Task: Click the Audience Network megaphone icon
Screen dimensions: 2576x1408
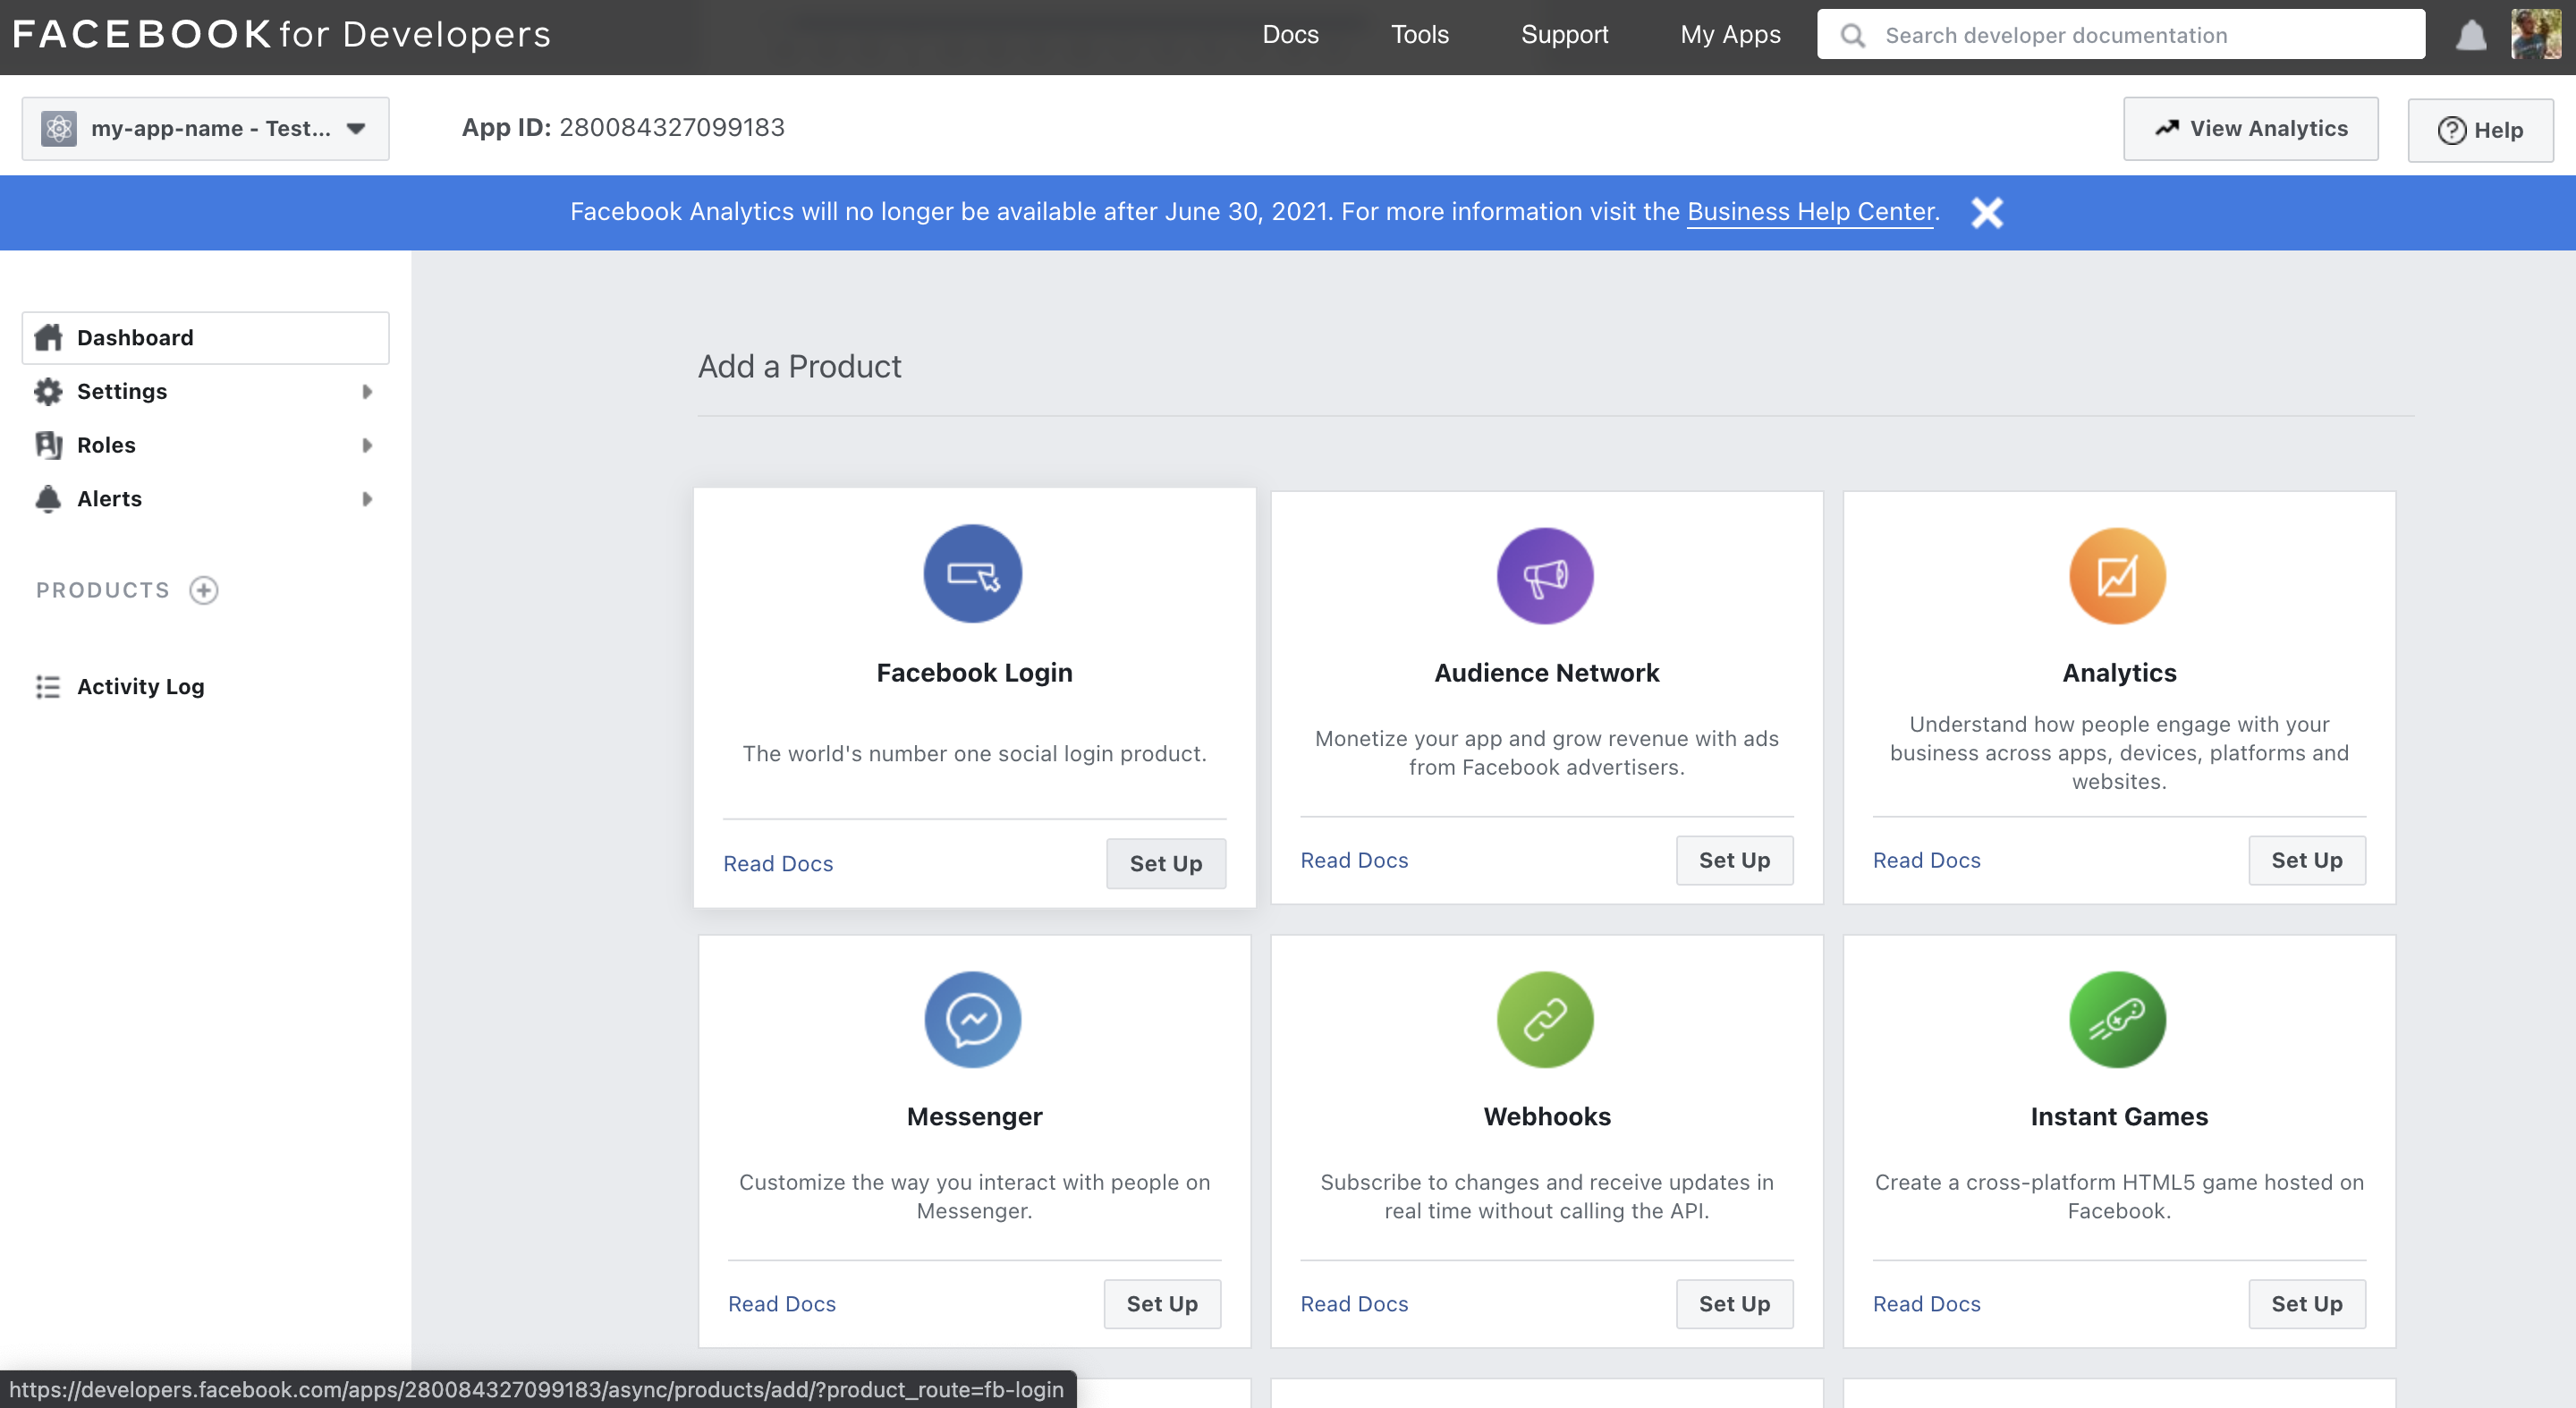Action: point(1545,576)
